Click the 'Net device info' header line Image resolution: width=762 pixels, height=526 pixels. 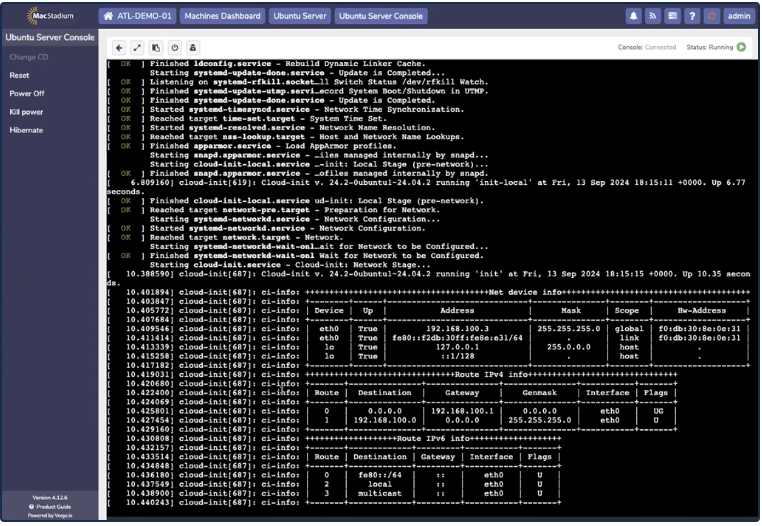pos(527,292)
